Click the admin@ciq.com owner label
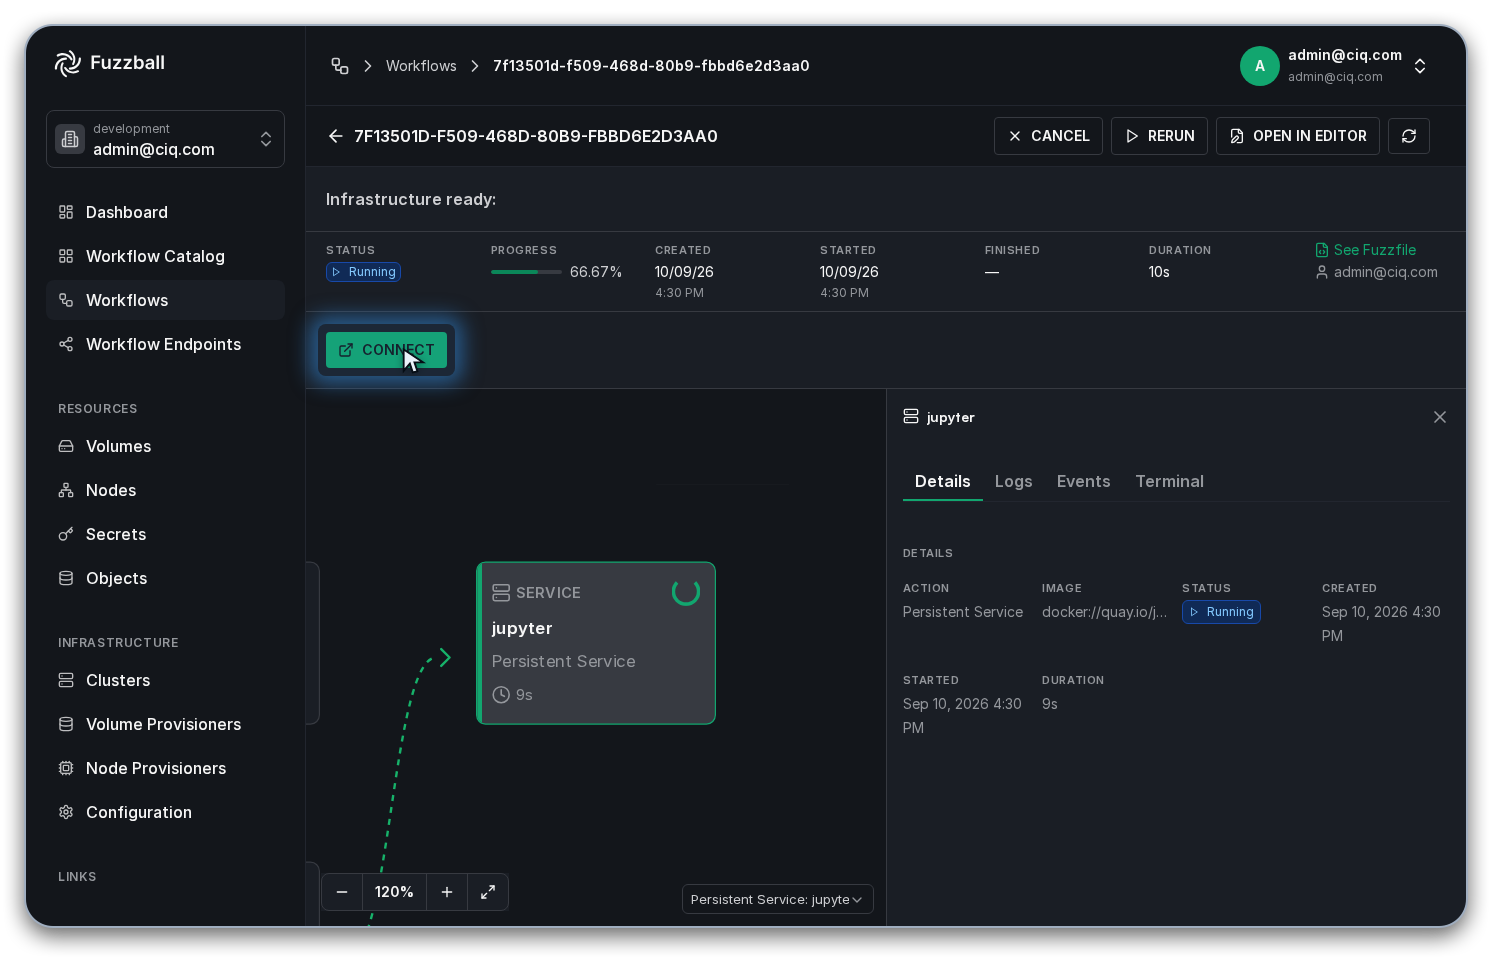The height and width of the screenshot is (960, 1492). 1377,272
